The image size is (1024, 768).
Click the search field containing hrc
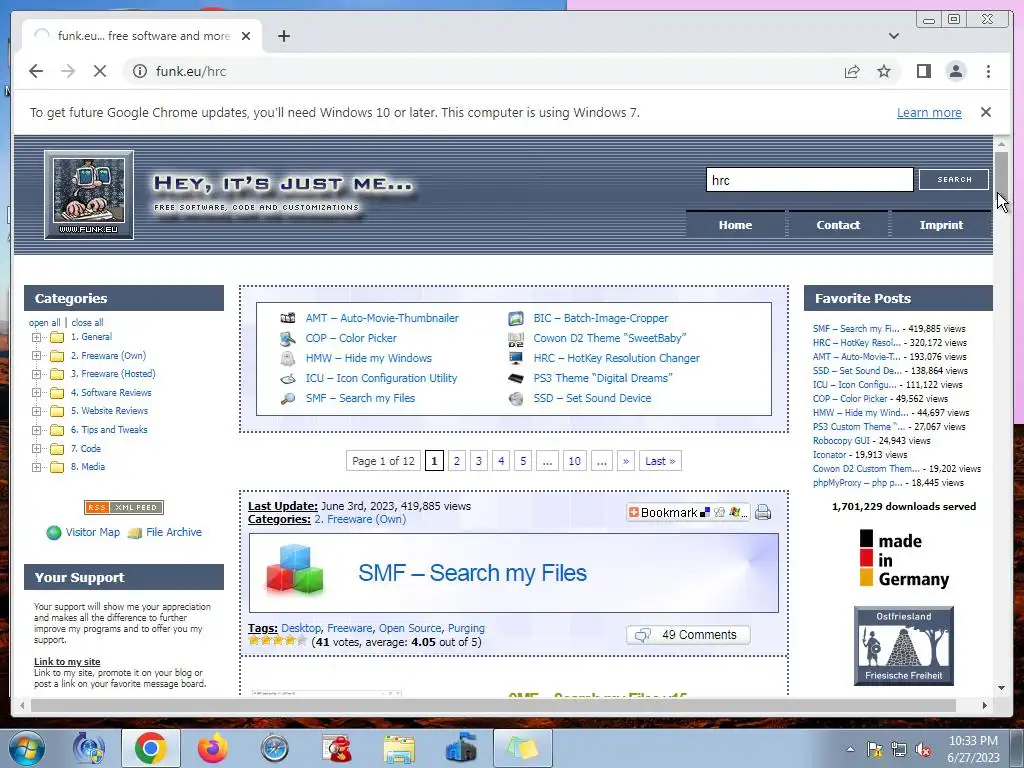[x=809, y=180]
